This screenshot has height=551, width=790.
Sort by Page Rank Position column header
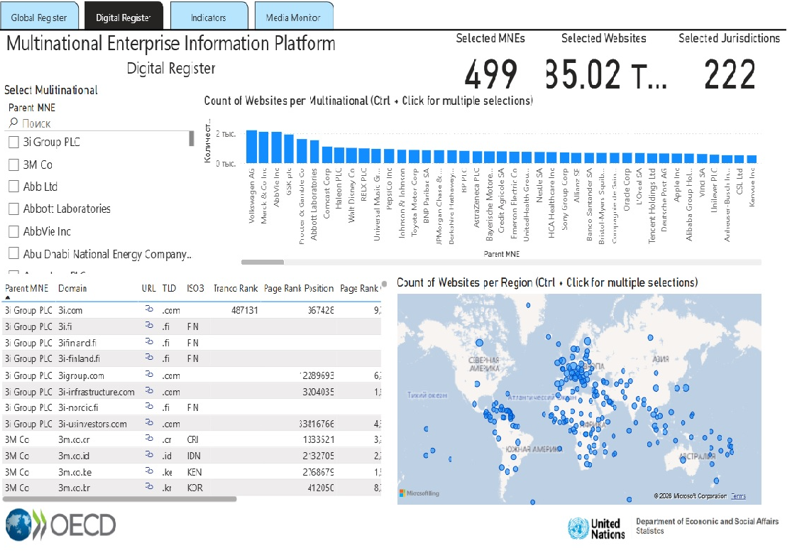(x=299, y=288)
